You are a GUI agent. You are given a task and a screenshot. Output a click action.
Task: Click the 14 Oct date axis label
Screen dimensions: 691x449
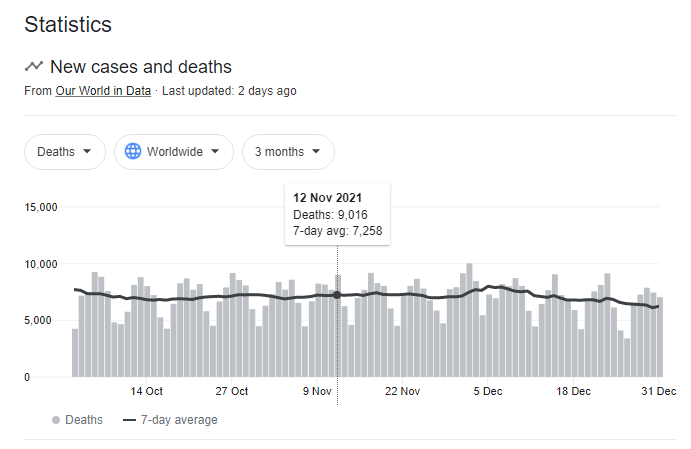(x=147, y=391)
